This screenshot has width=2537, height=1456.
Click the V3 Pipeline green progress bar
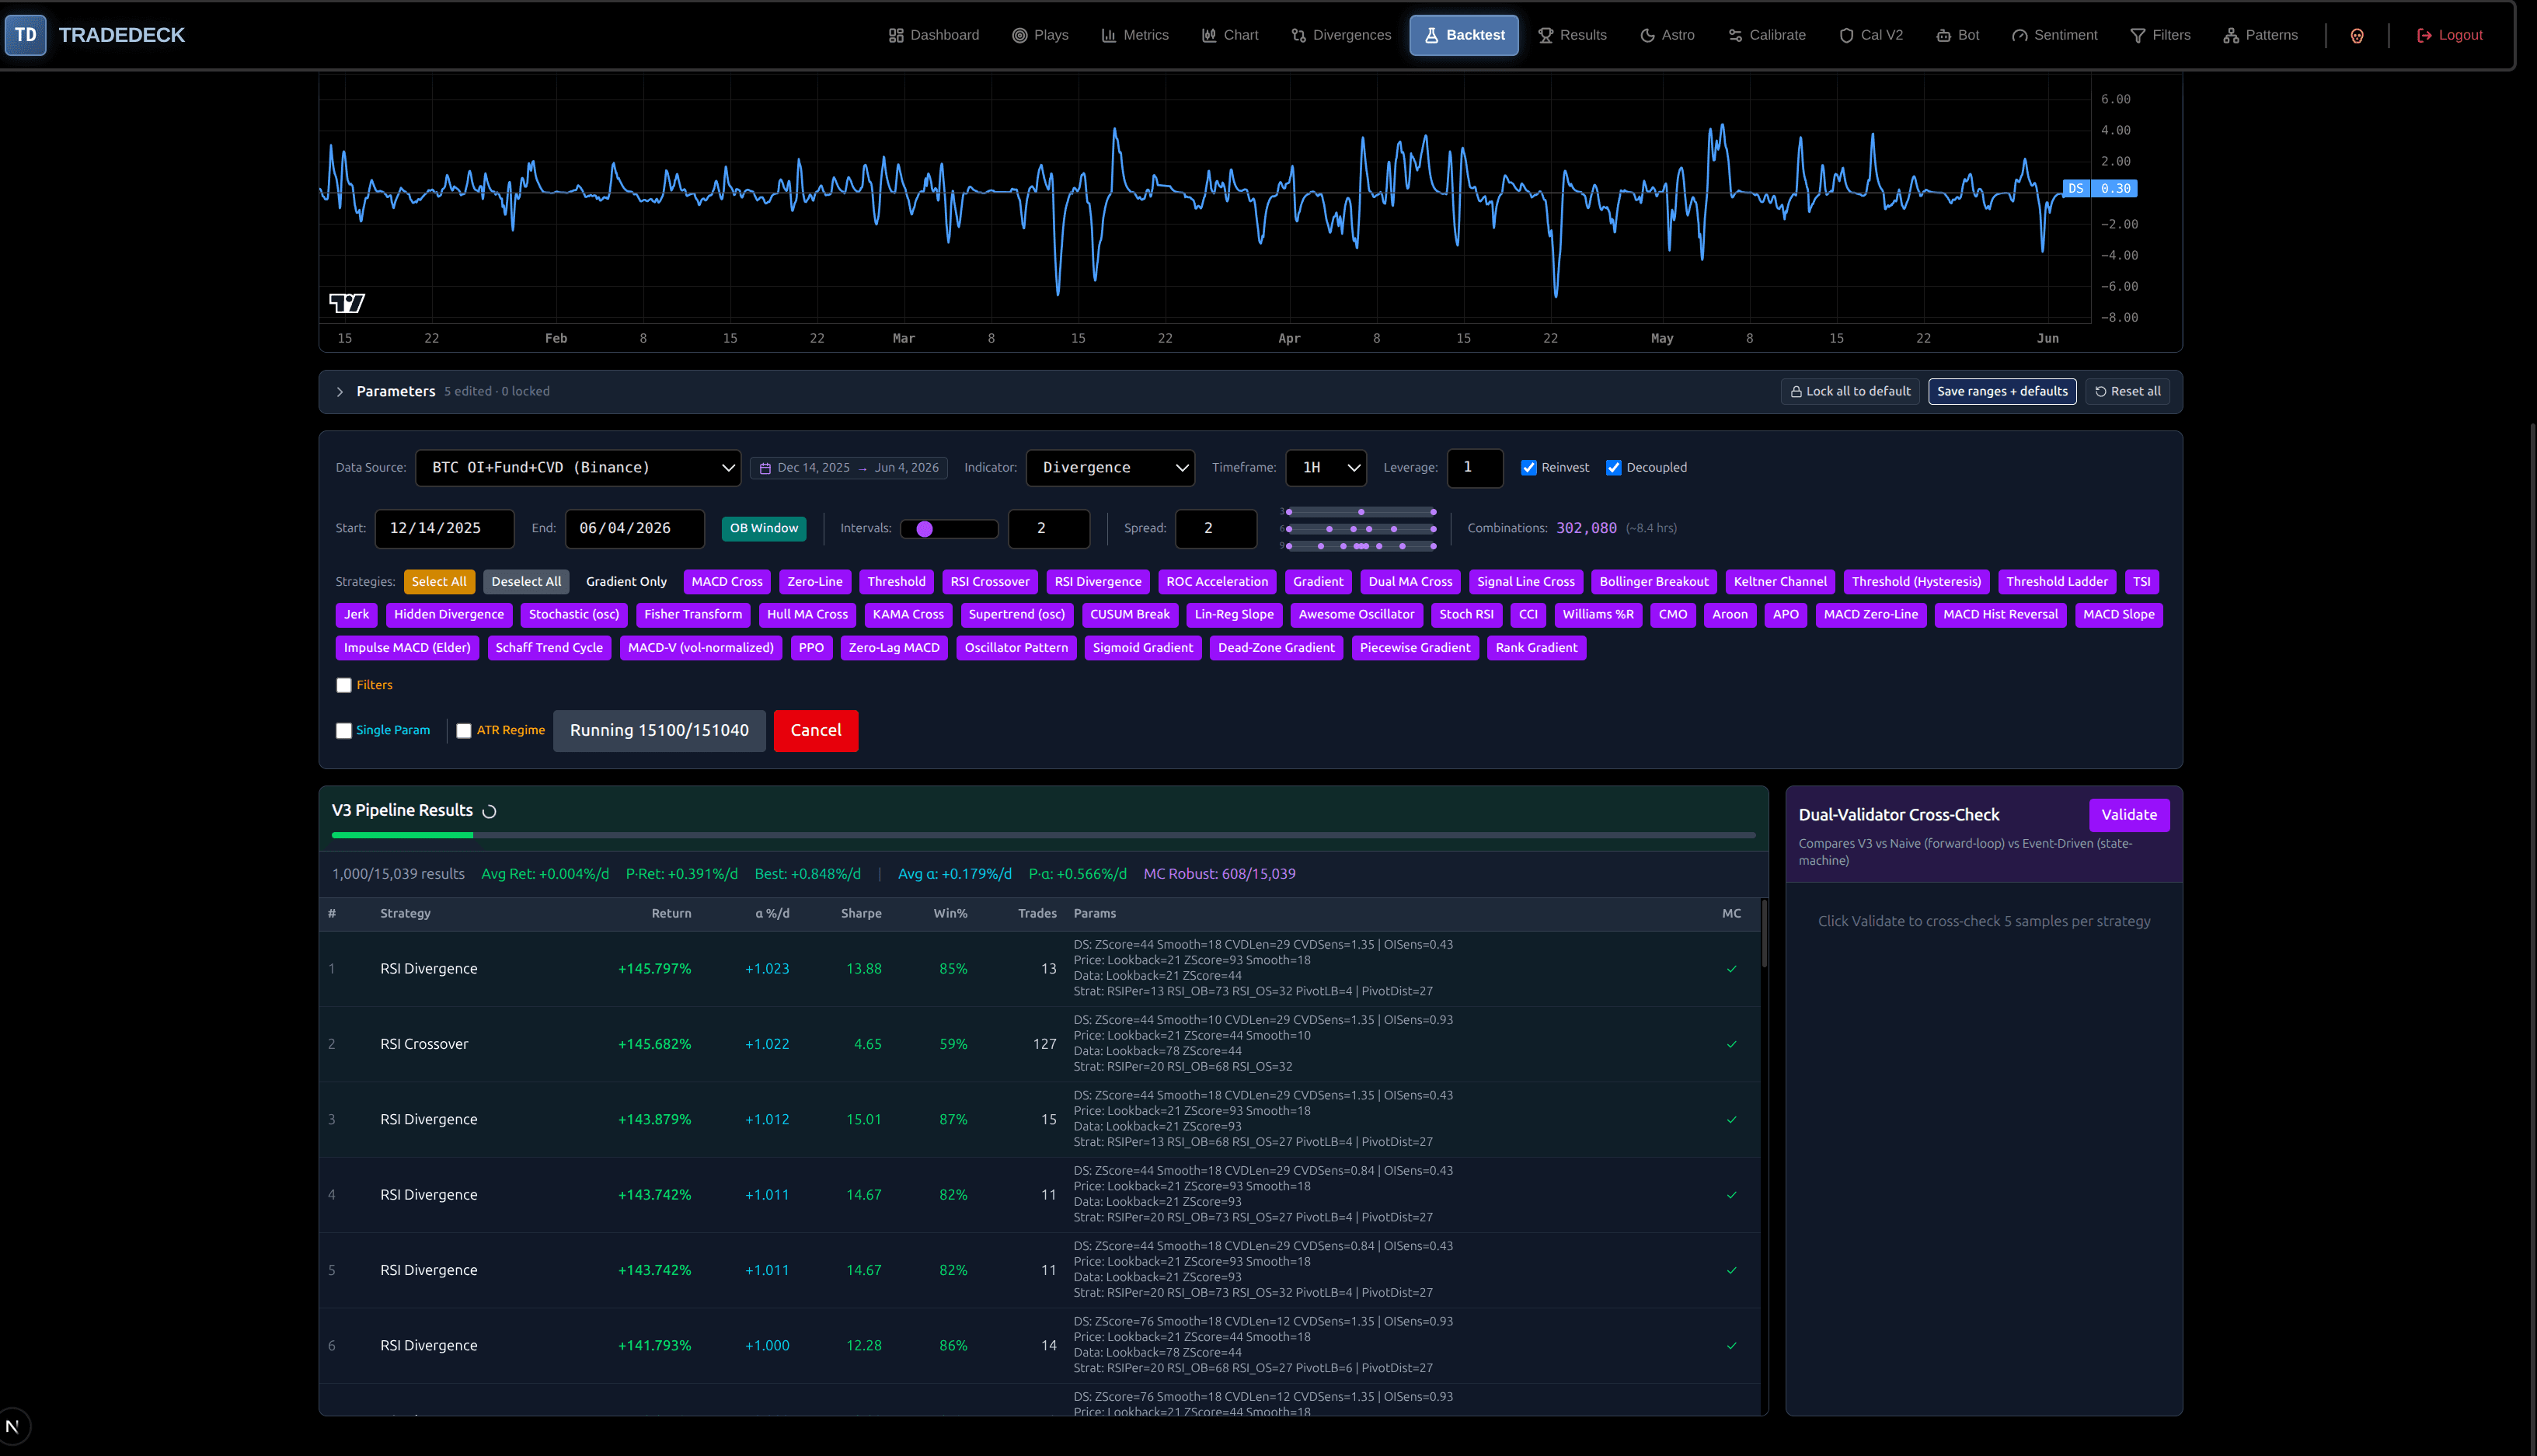pos(402,835)
